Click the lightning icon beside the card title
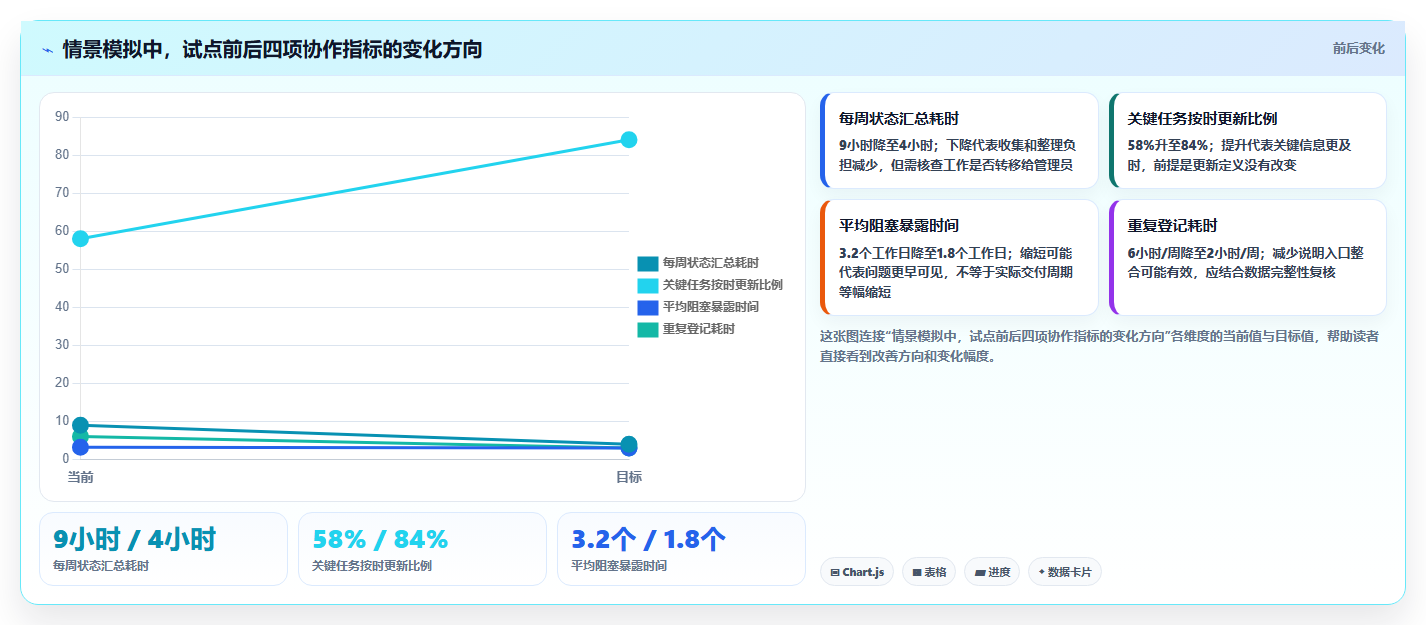This screenshot has height=625, width=1426. pos(47,49)
